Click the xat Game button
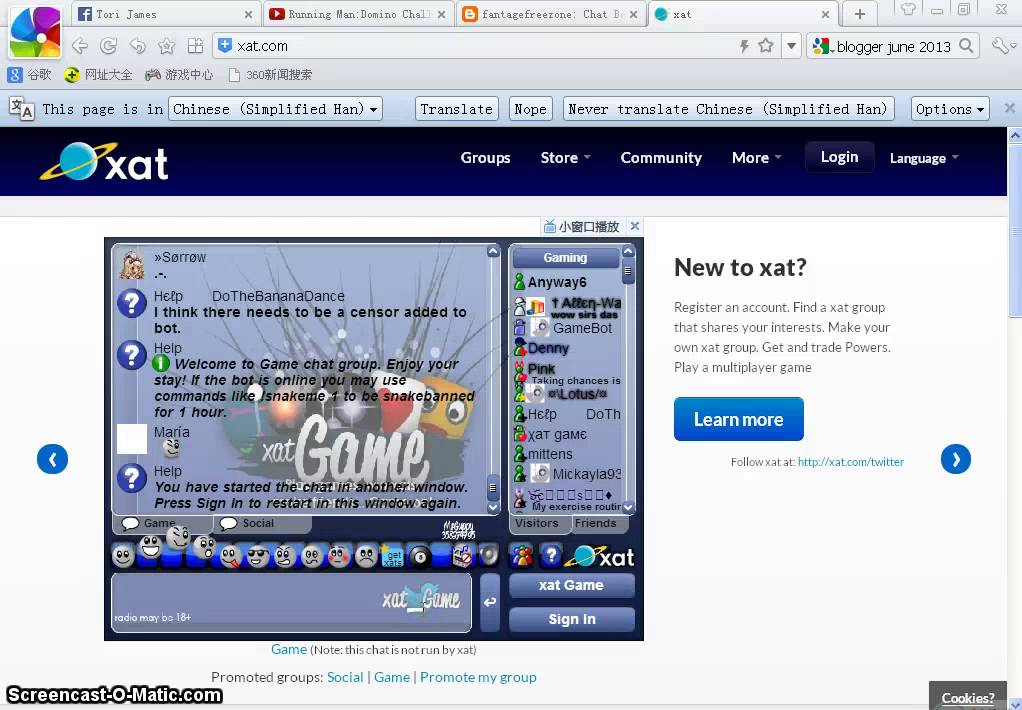Image resolution: width=1022 pixels, height=710 pixels. coord(572,585)
